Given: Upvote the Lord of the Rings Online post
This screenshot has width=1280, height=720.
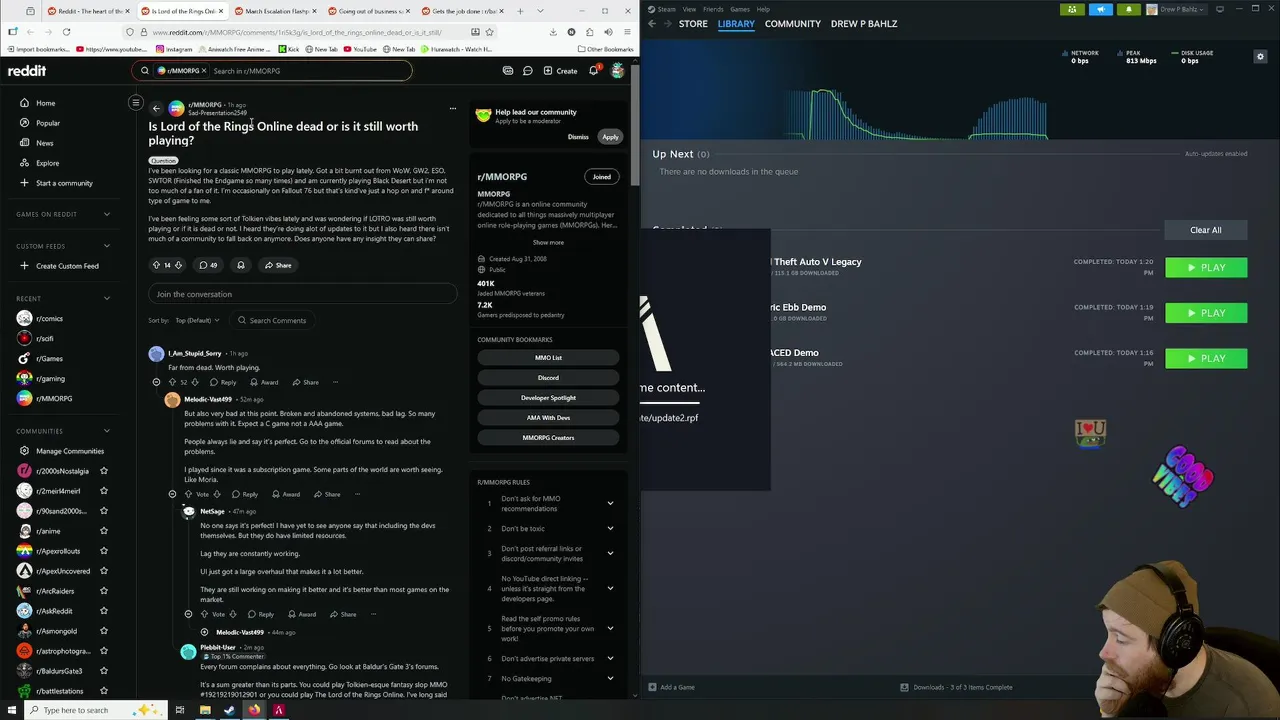Looking at the screenshot, I should click(156, 265).
